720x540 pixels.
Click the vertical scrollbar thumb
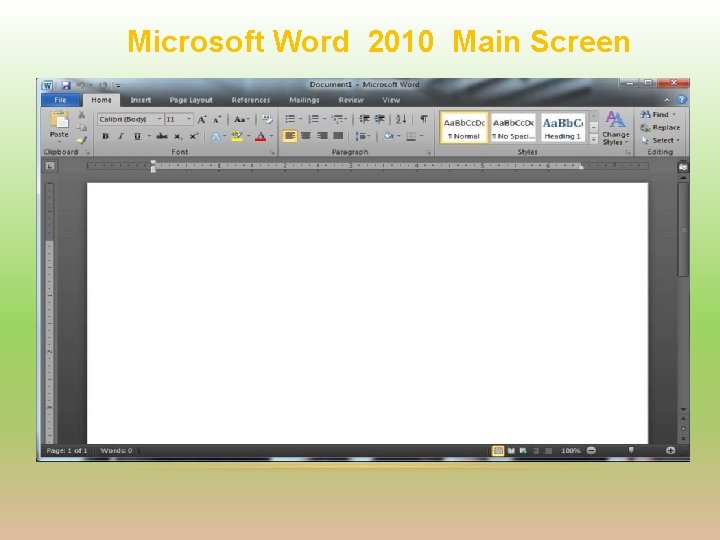tap(683, 229)
